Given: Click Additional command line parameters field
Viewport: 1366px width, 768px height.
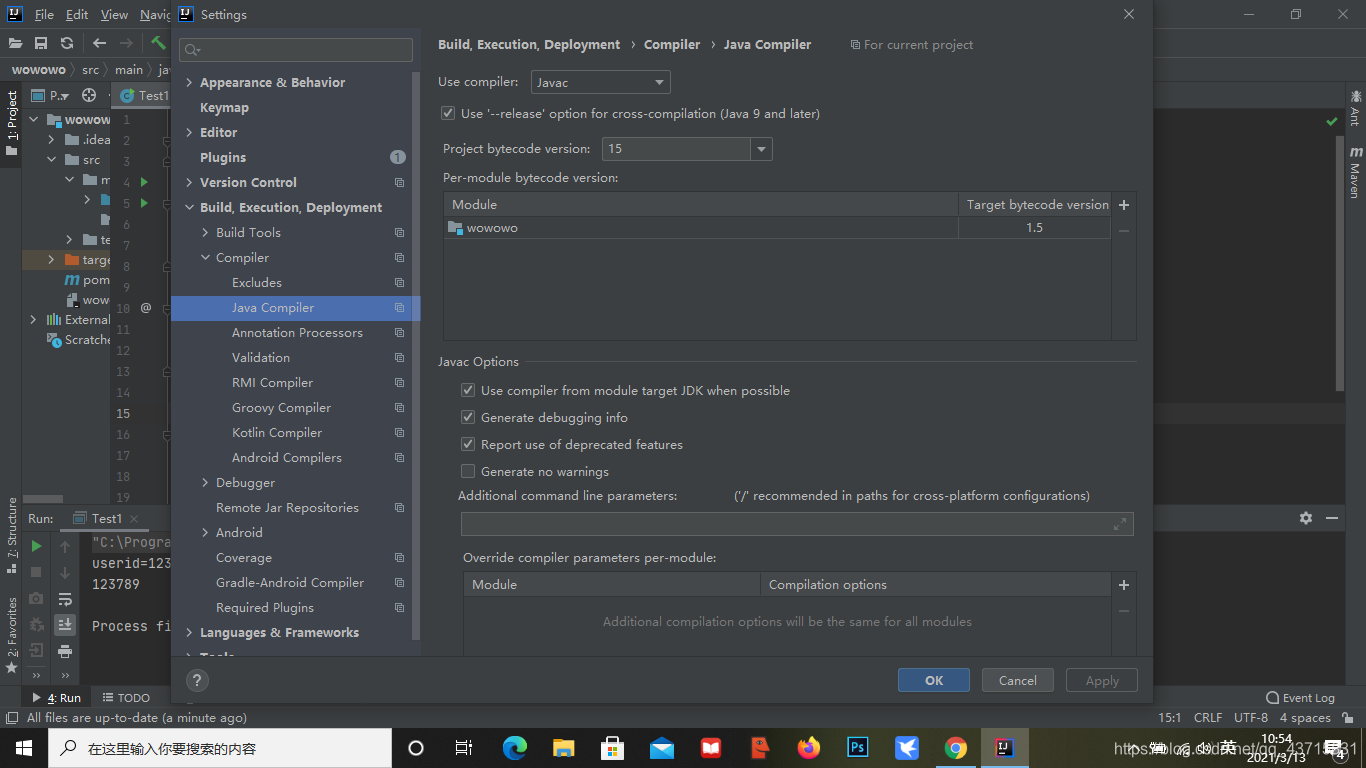Looking at the screenshot, I should [797, 524].
